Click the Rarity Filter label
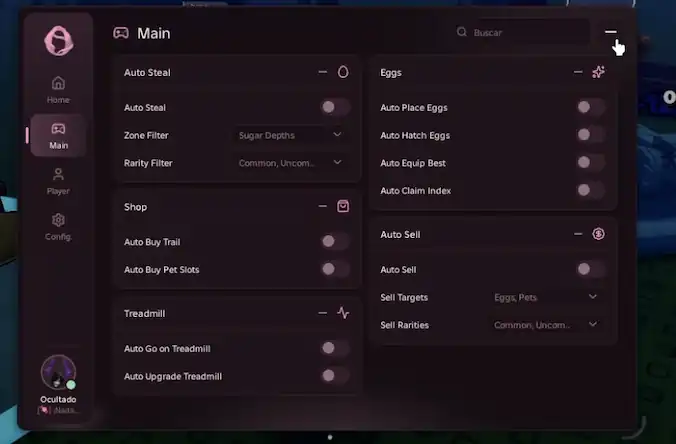 (x=148, y=163)
